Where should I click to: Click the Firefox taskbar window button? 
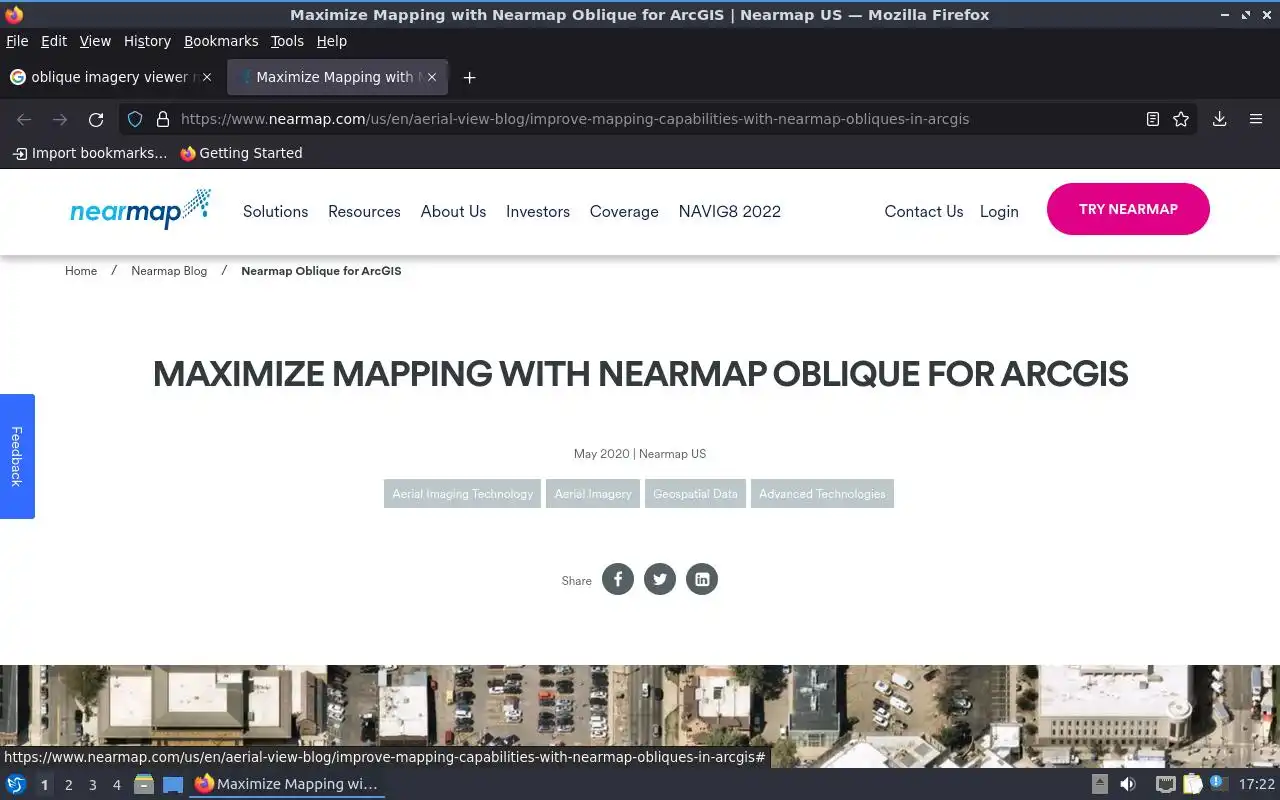pos(288,784)
